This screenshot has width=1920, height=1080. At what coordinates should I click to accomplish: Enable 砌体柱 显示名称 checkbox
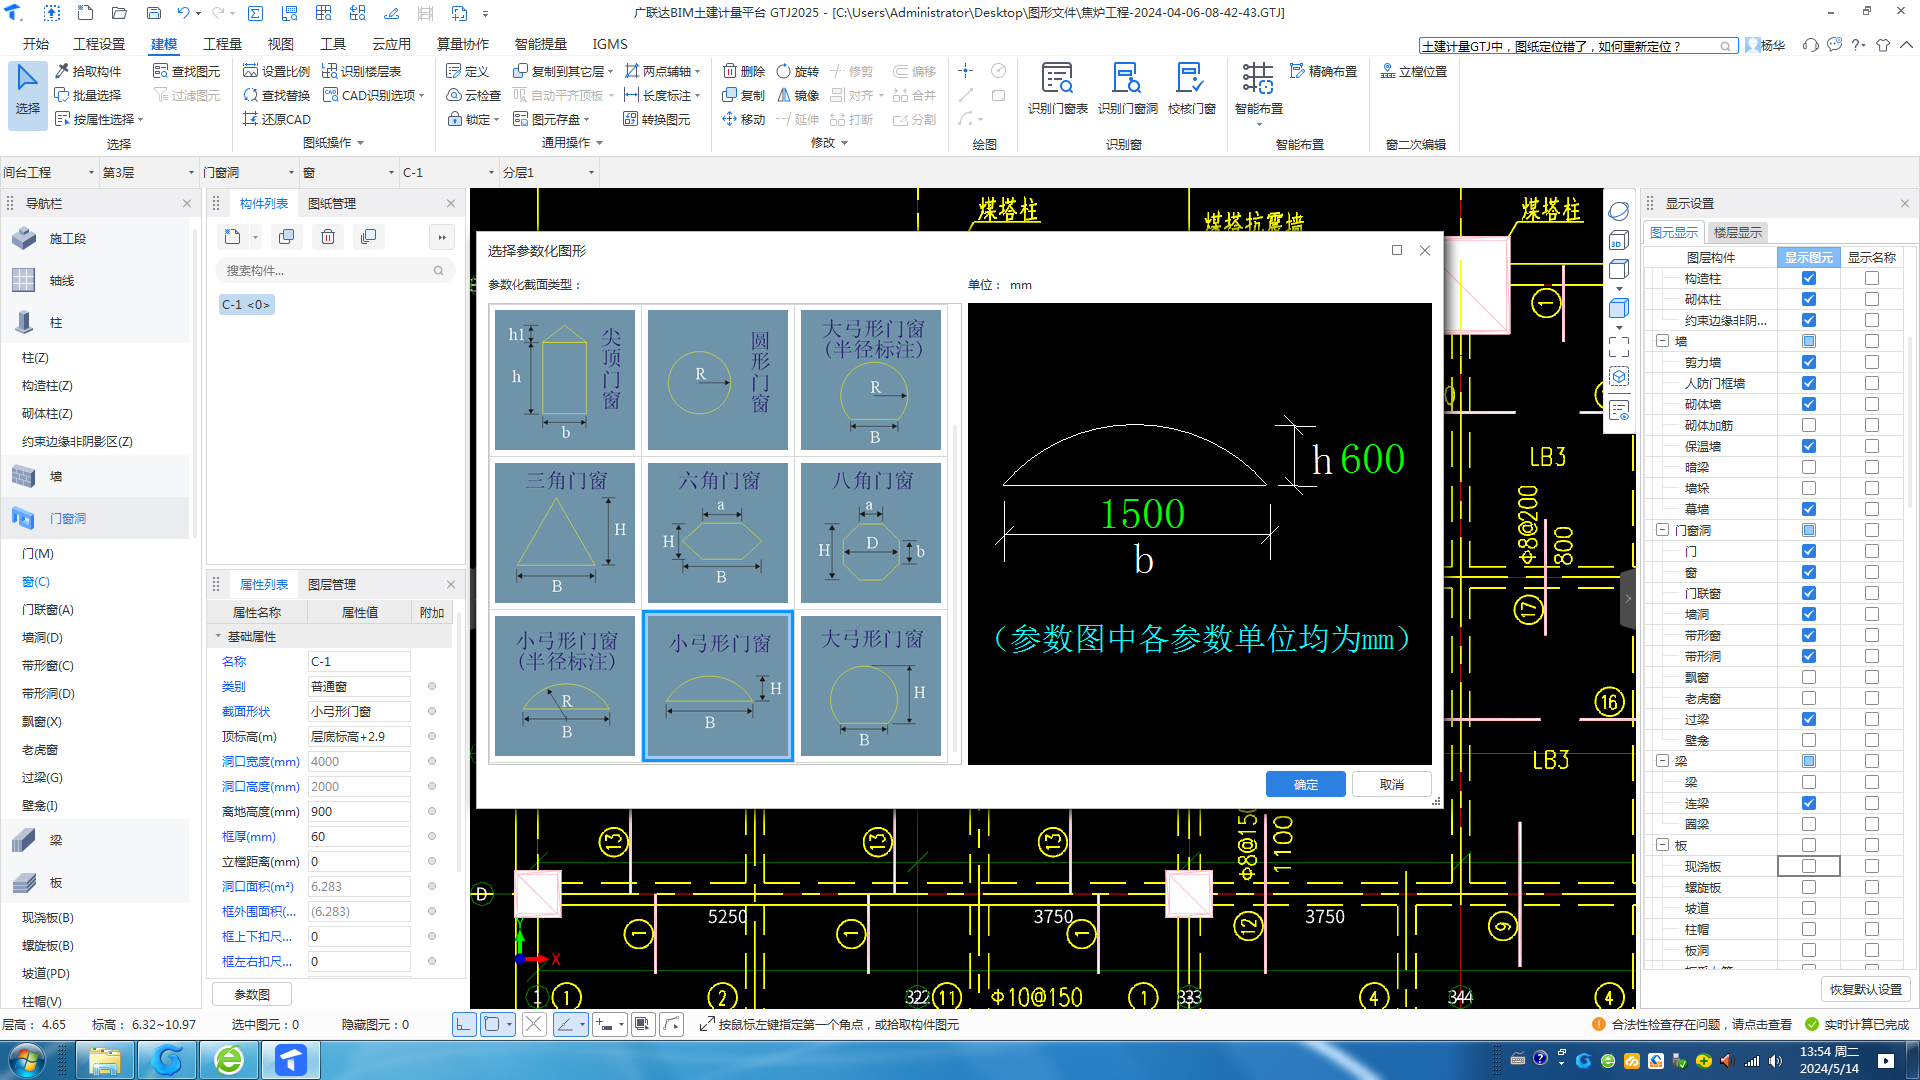[x=1871, y=300]
